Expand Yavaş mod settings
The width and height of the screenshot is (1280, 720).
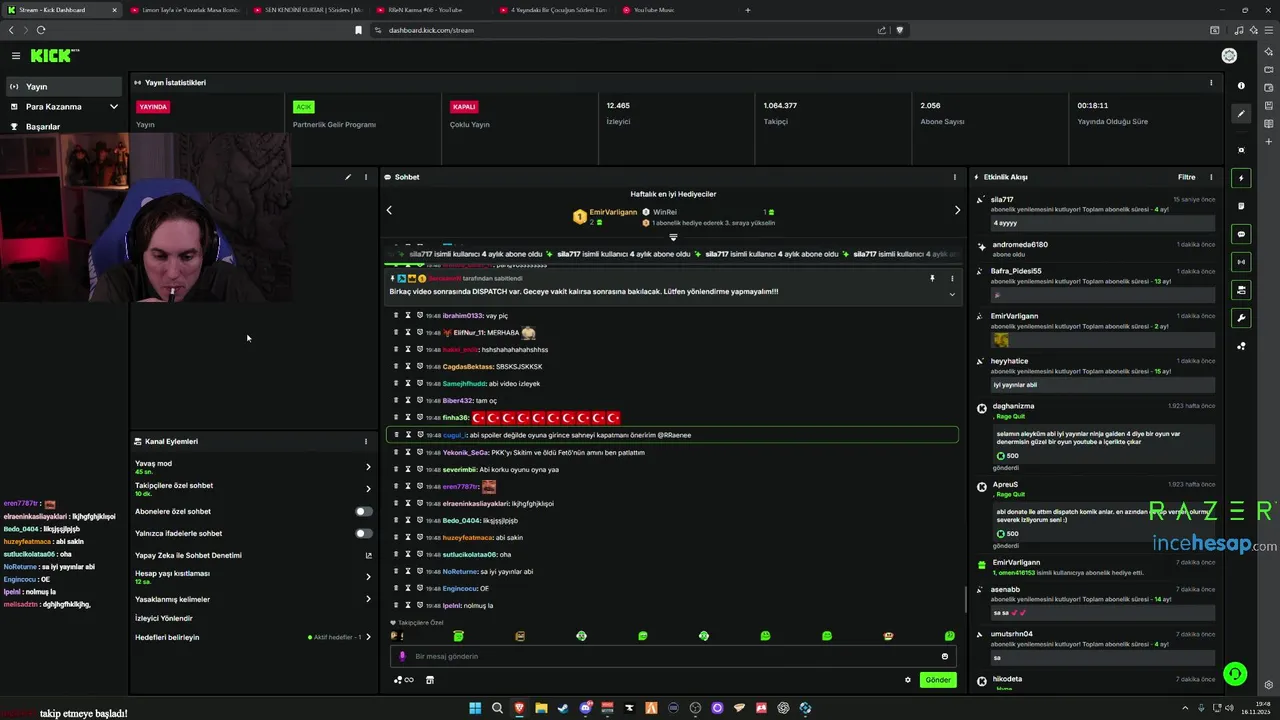tap(368, 467)
